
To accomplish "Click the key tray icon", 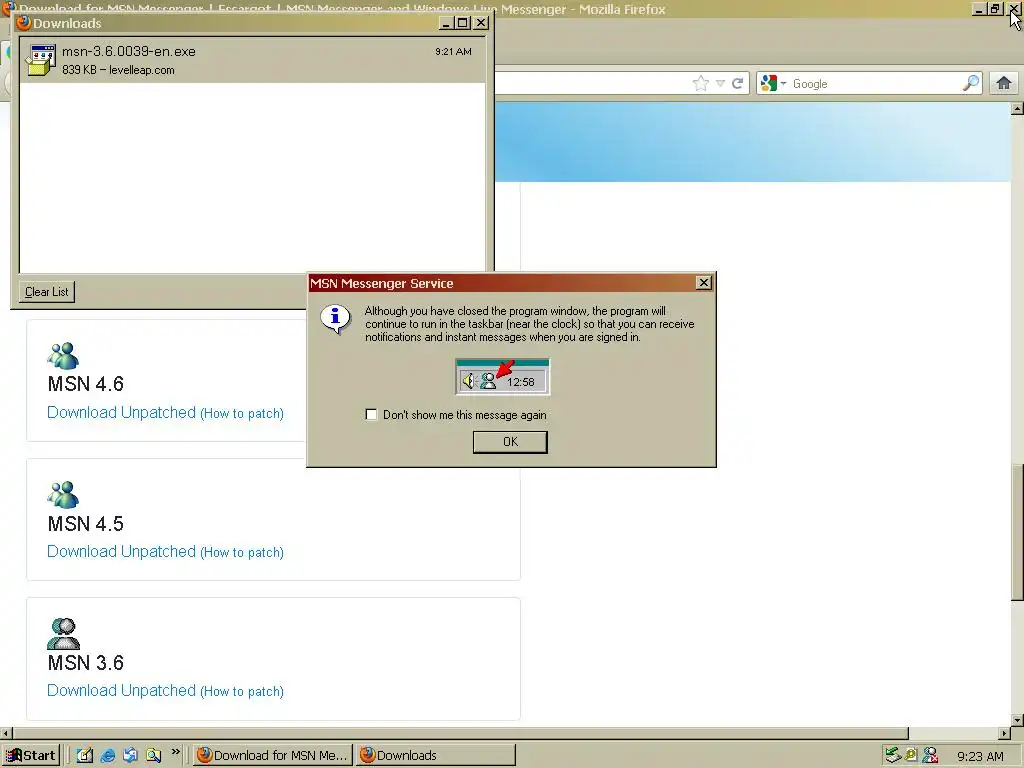I will tap(911, 756).
